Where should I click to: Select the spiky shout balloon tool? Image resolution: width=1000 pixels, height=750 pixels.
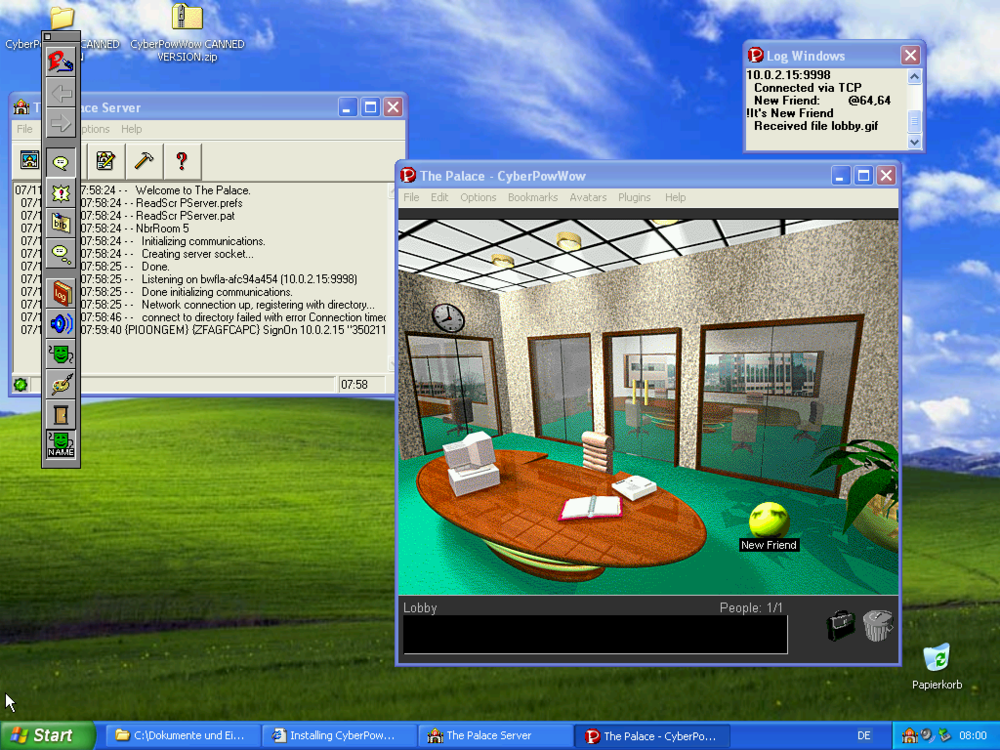pyautogui.click(x=61, y=193)
